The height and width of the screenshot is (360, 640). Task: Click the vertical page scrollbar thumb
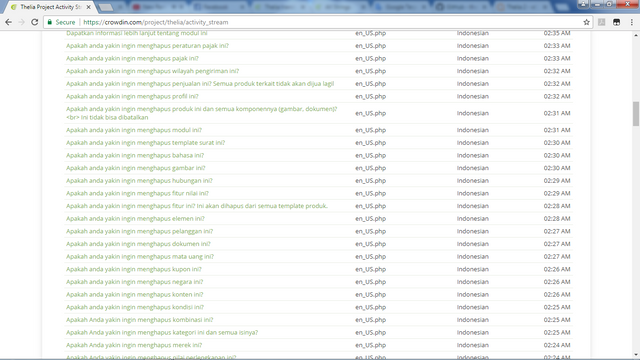point(636,114)
